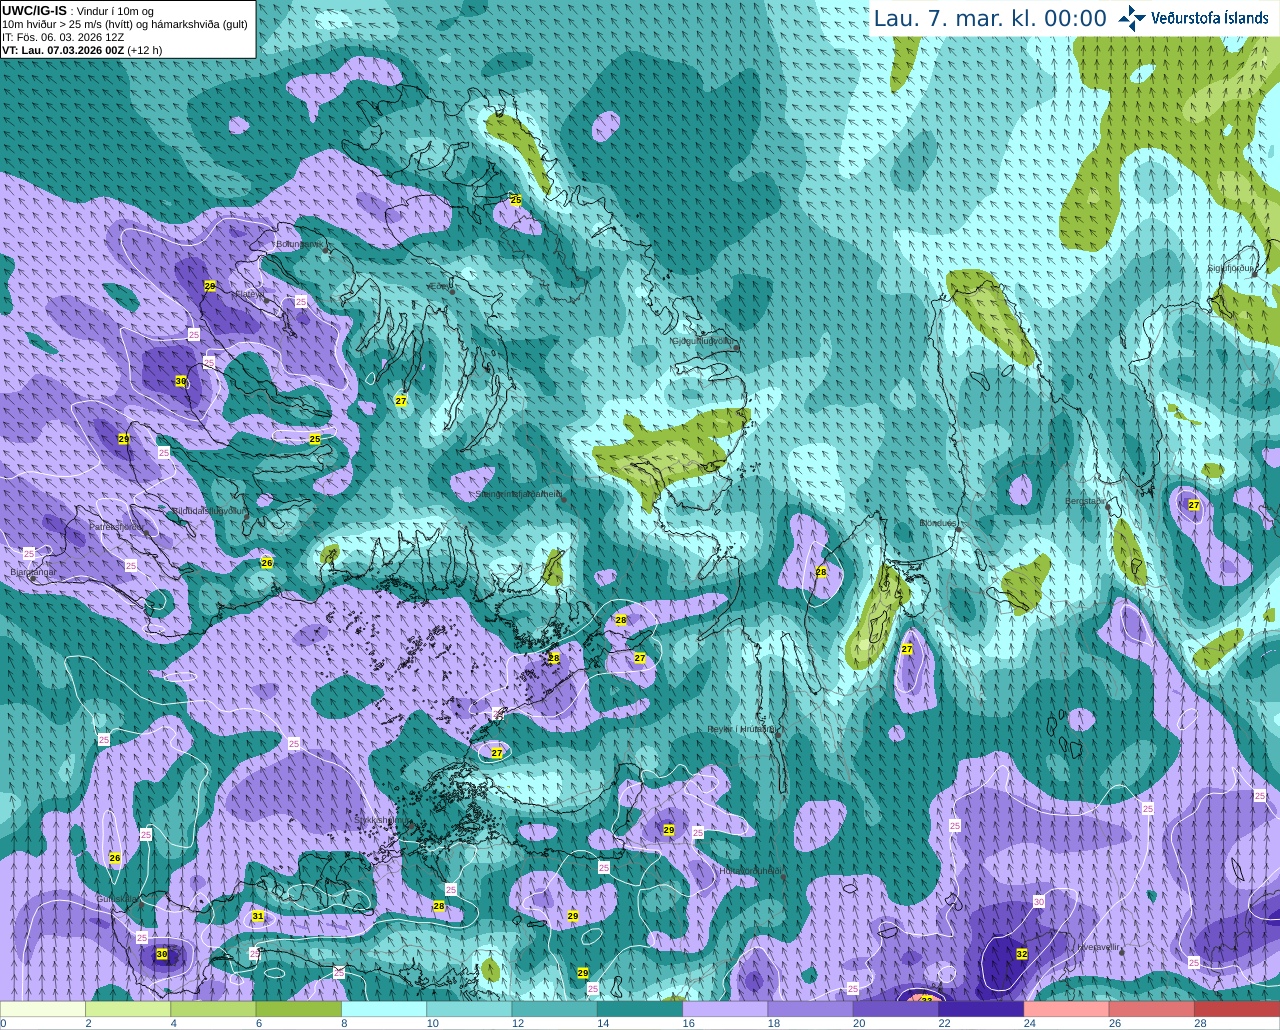The width and height of the screenshot is (1280, 1030).
Task: Select the 2–4 m/s legend swatch
Action: pos(128,1009)
